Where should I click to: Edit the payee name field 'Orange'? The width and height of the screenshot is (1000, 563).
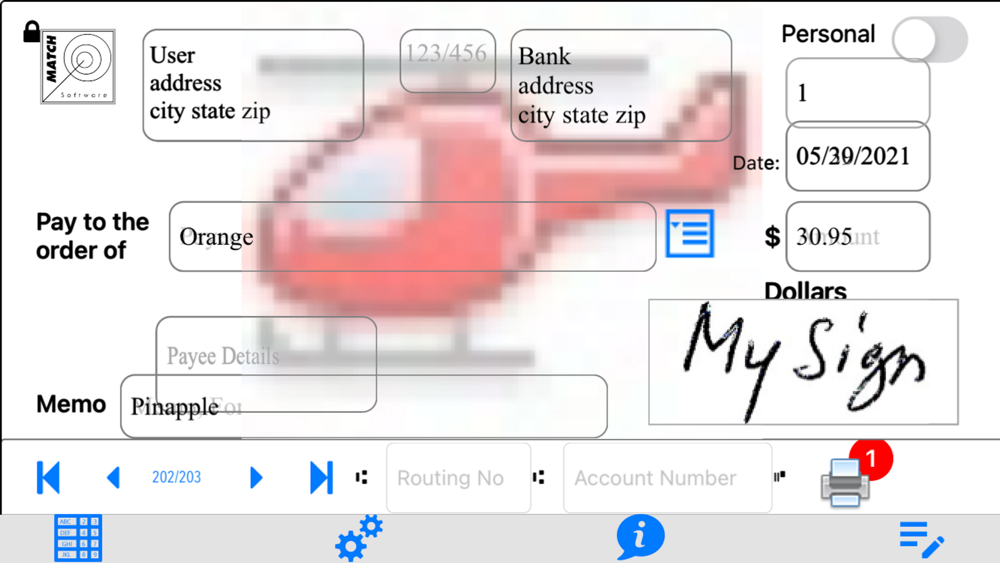pos(413,237)
